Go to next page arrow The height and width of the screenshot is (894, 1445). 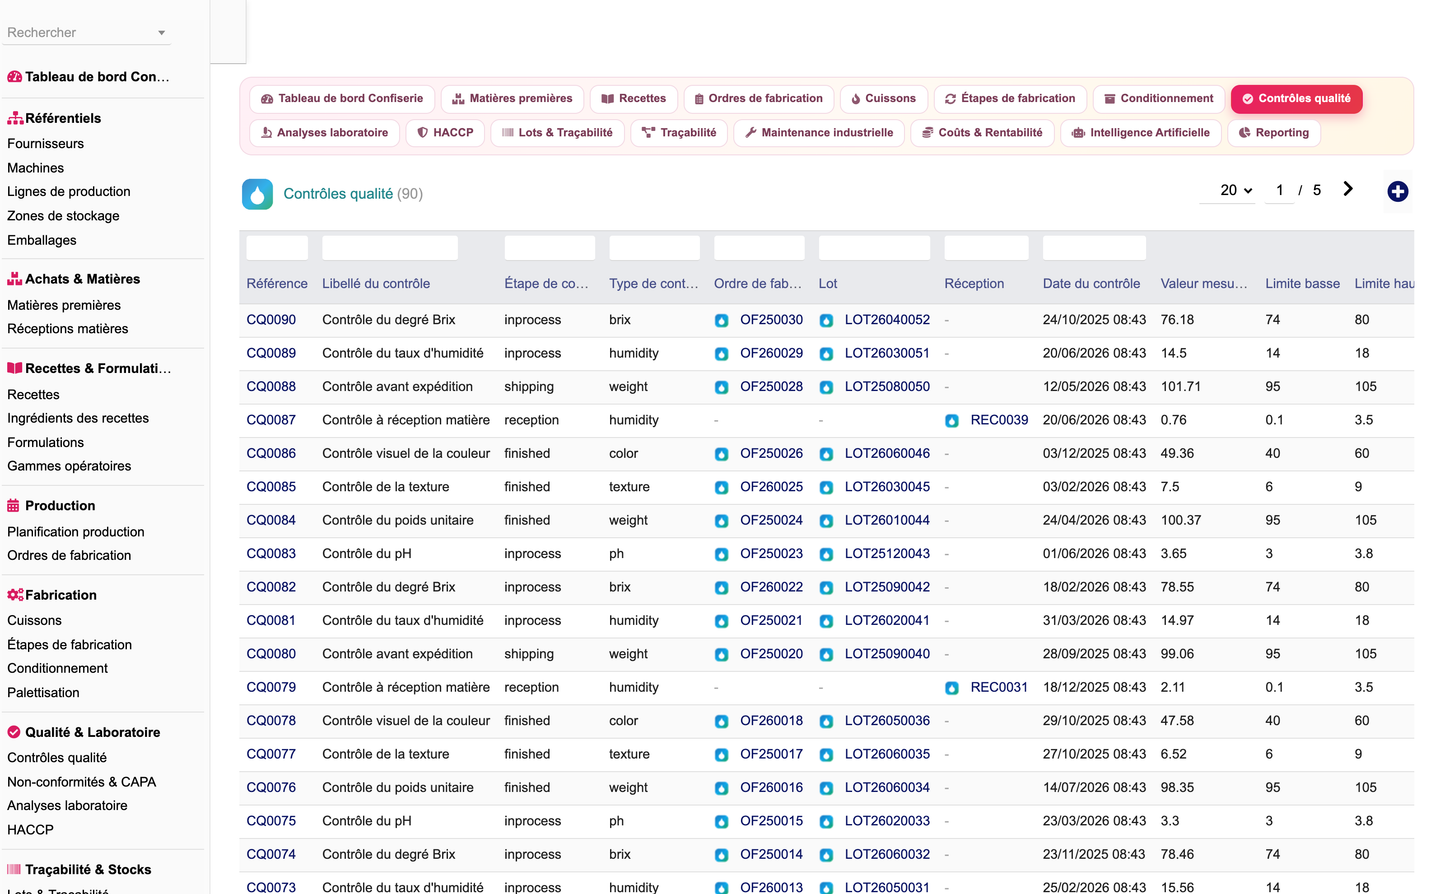click(x=1348, y=189)
